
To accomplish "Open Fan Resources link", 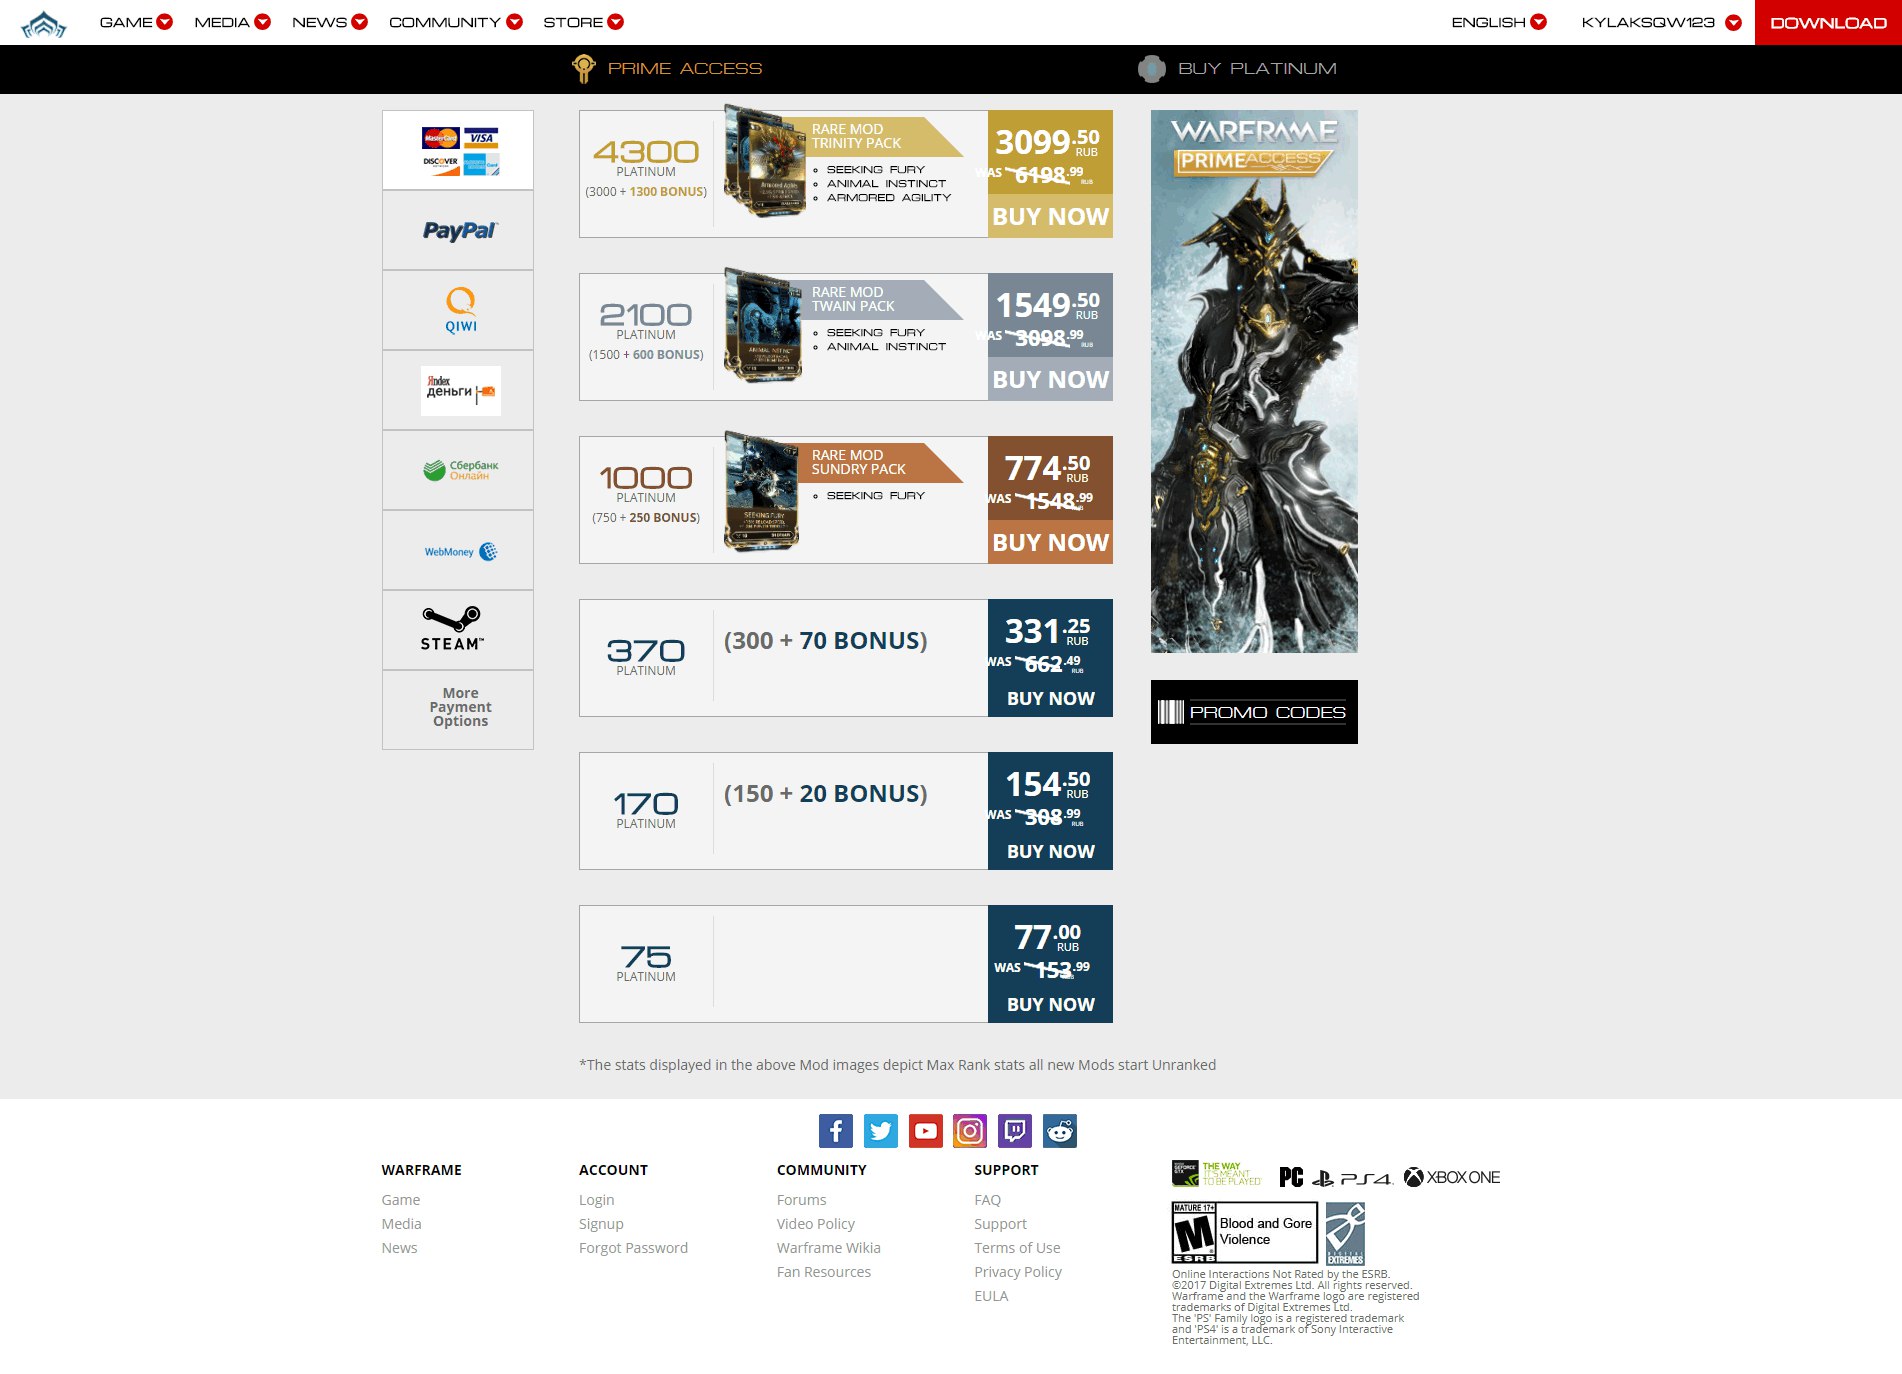I will pyautogui.click(x=824, y=1272).
